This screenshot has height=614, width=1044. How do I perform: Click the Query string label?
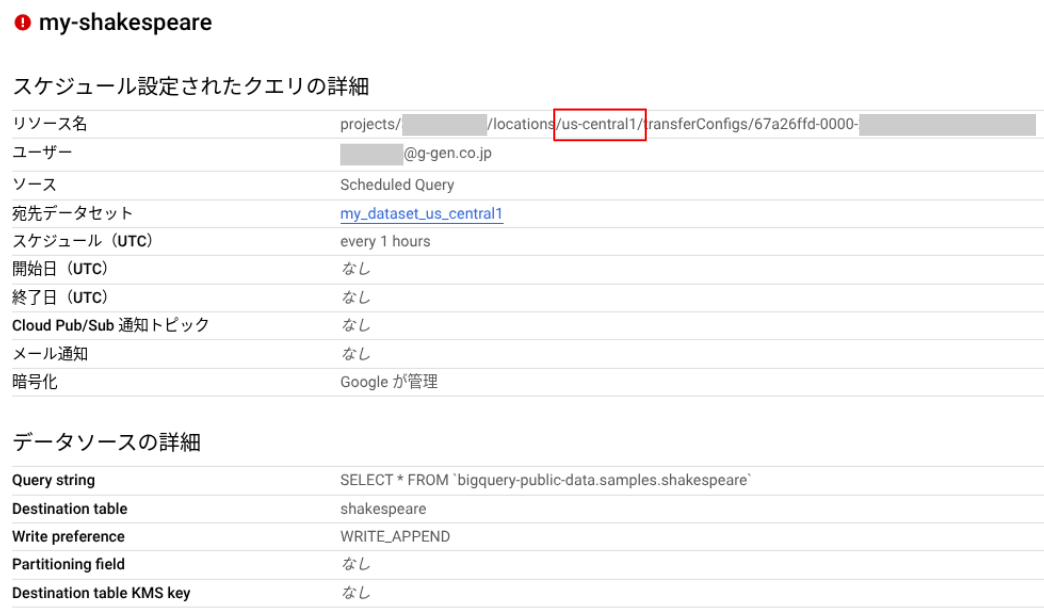(x=53, y=480)
